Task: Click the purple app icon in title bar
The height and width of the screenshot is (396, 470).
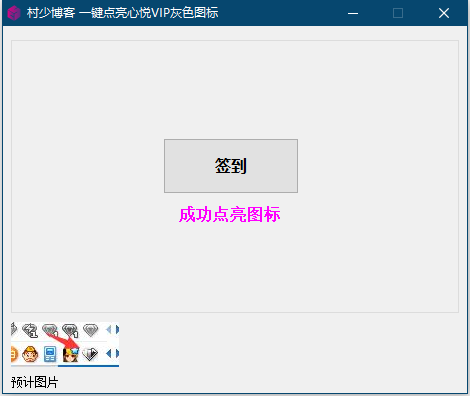Action: (14, 13)
